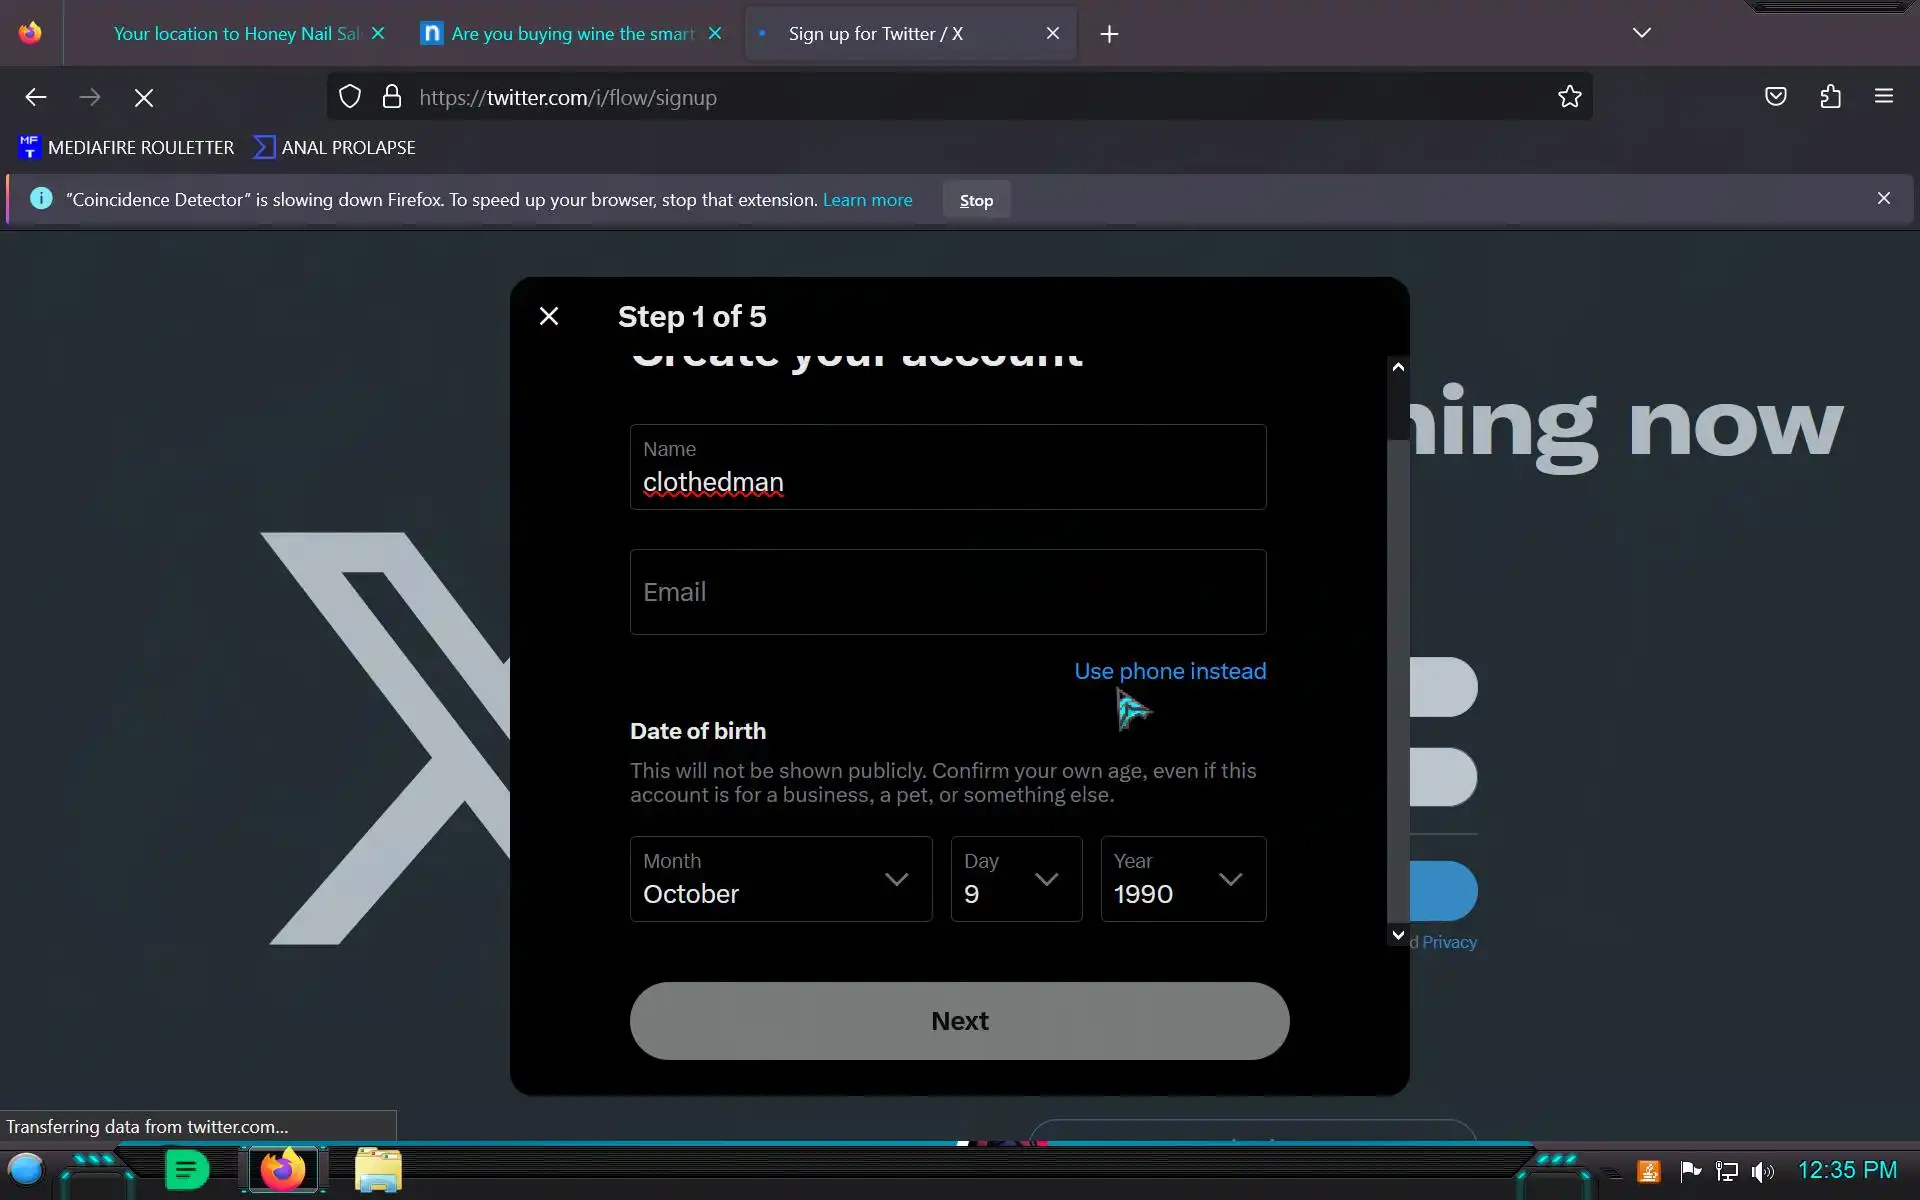Open the Pocket save icon

(x=1776, y=97)
